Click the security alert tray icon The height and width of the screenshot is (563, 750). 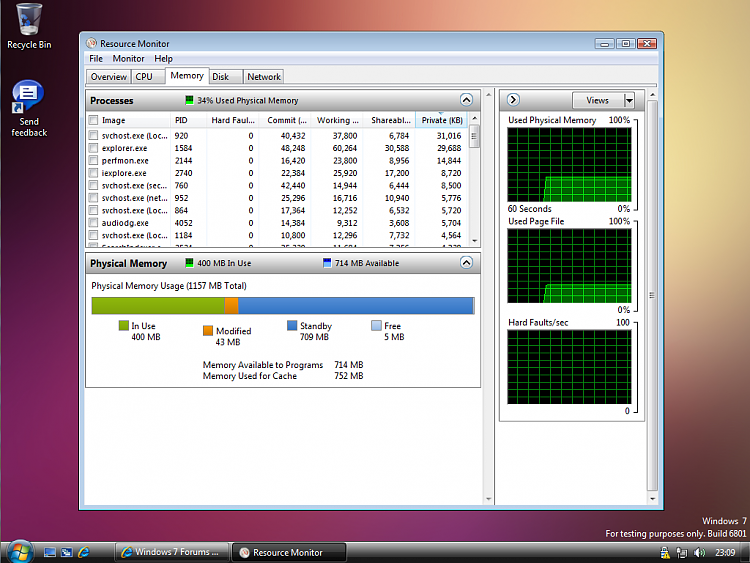click(665, 553)
